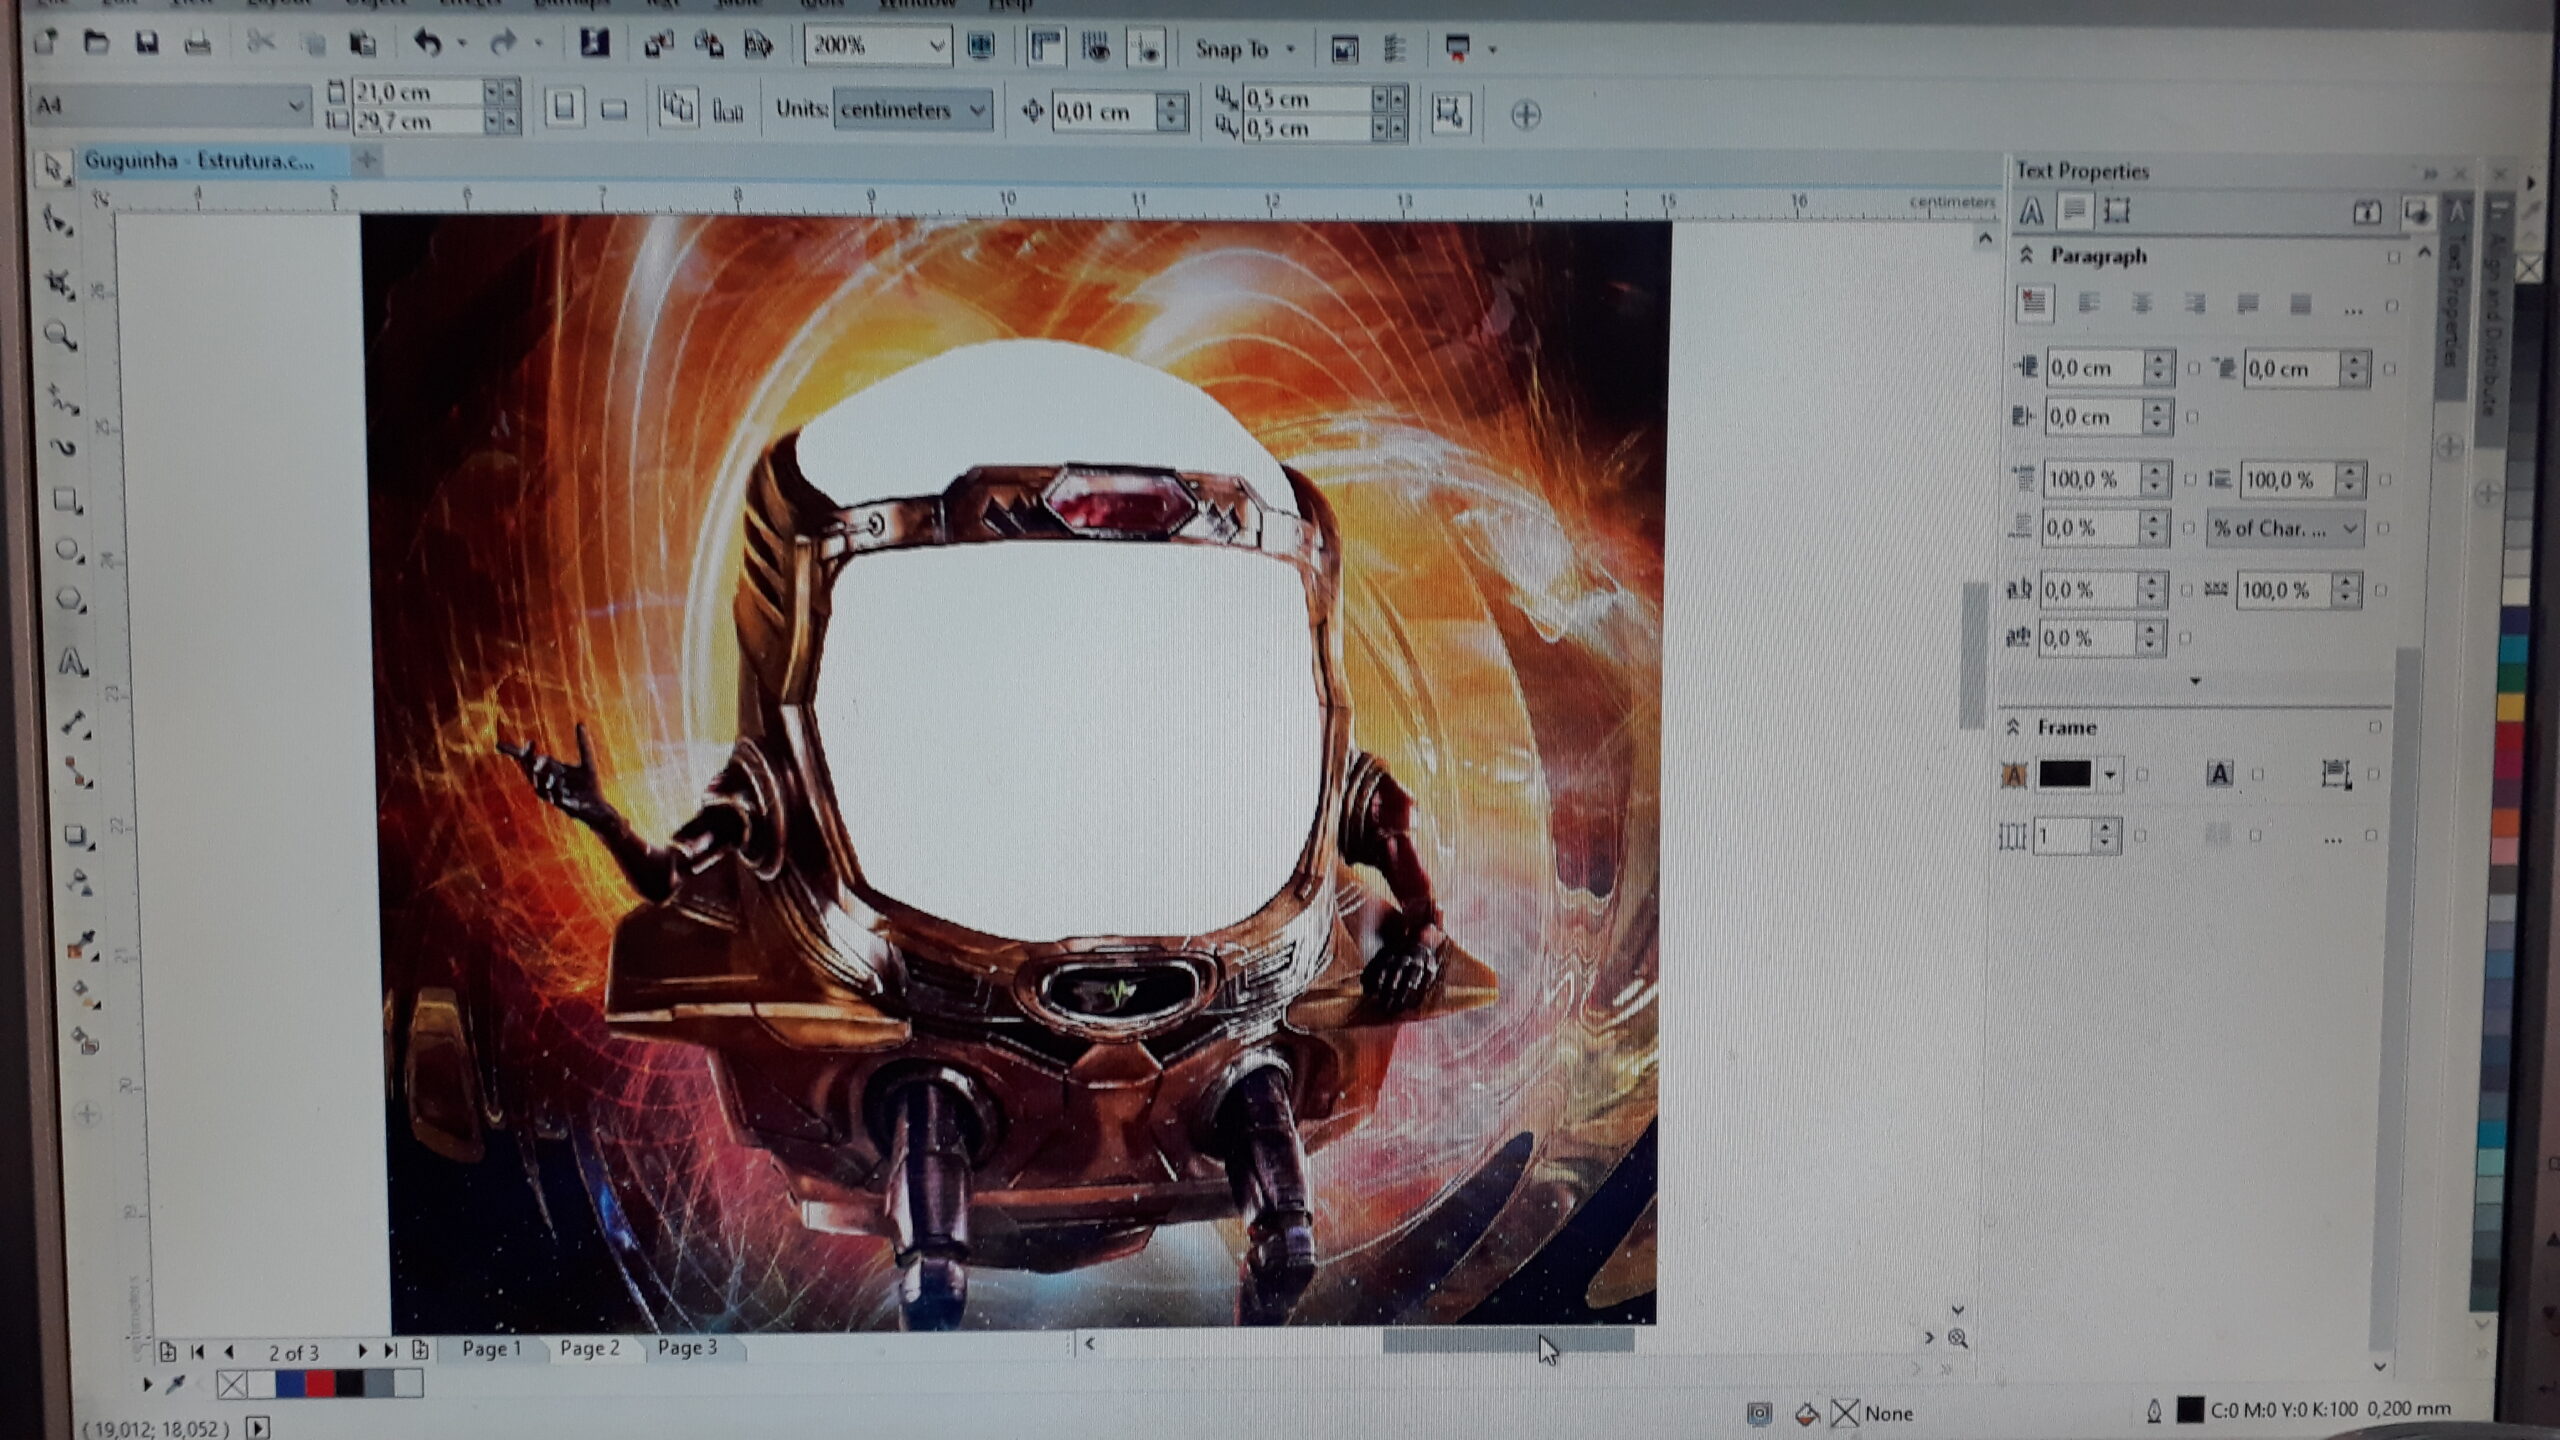Paste from clipboard
The height and width of the screenshot is (1440, 2560).
(x=362, y=44)
